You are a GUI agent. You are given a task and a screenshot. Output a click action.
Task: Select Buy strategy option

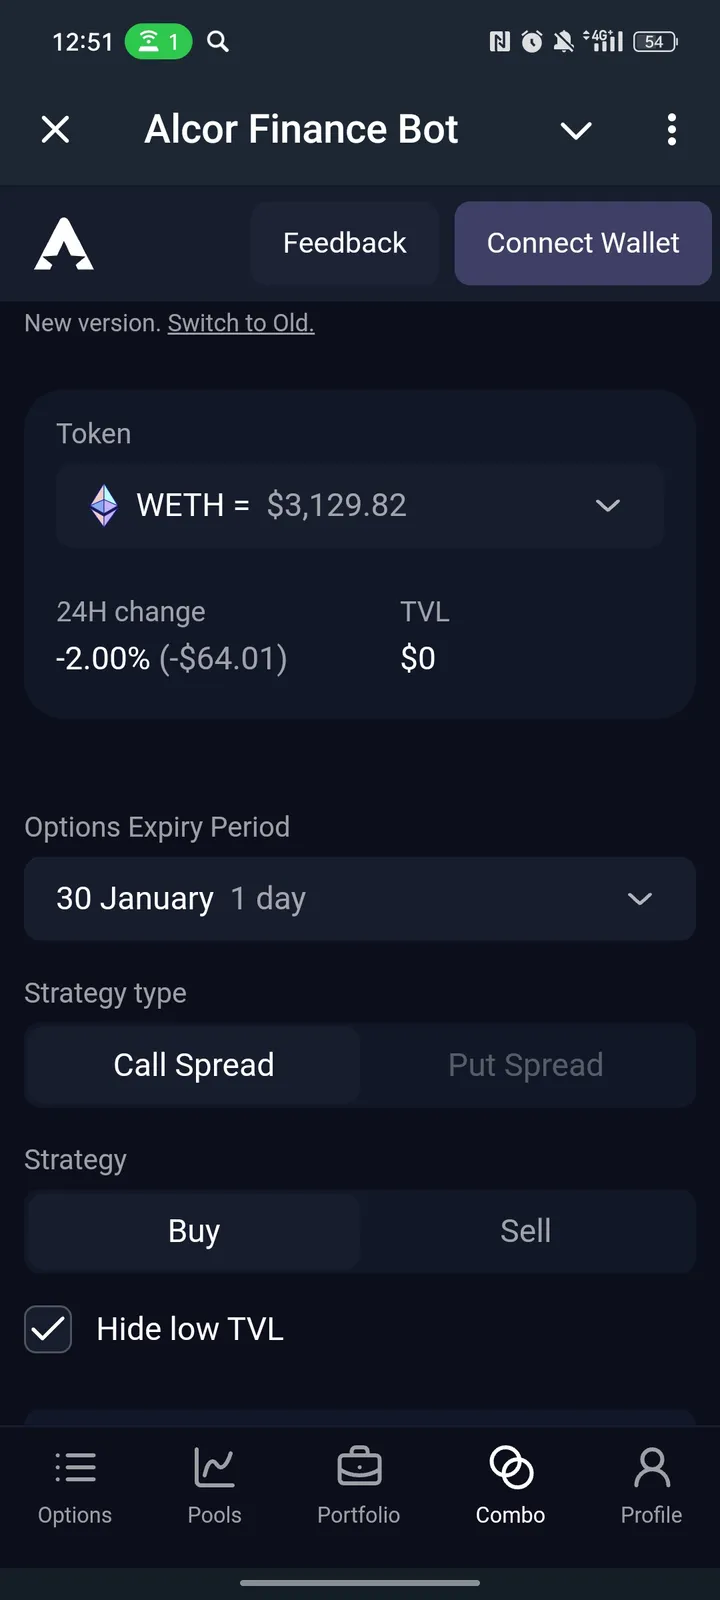coord(194,1231)
